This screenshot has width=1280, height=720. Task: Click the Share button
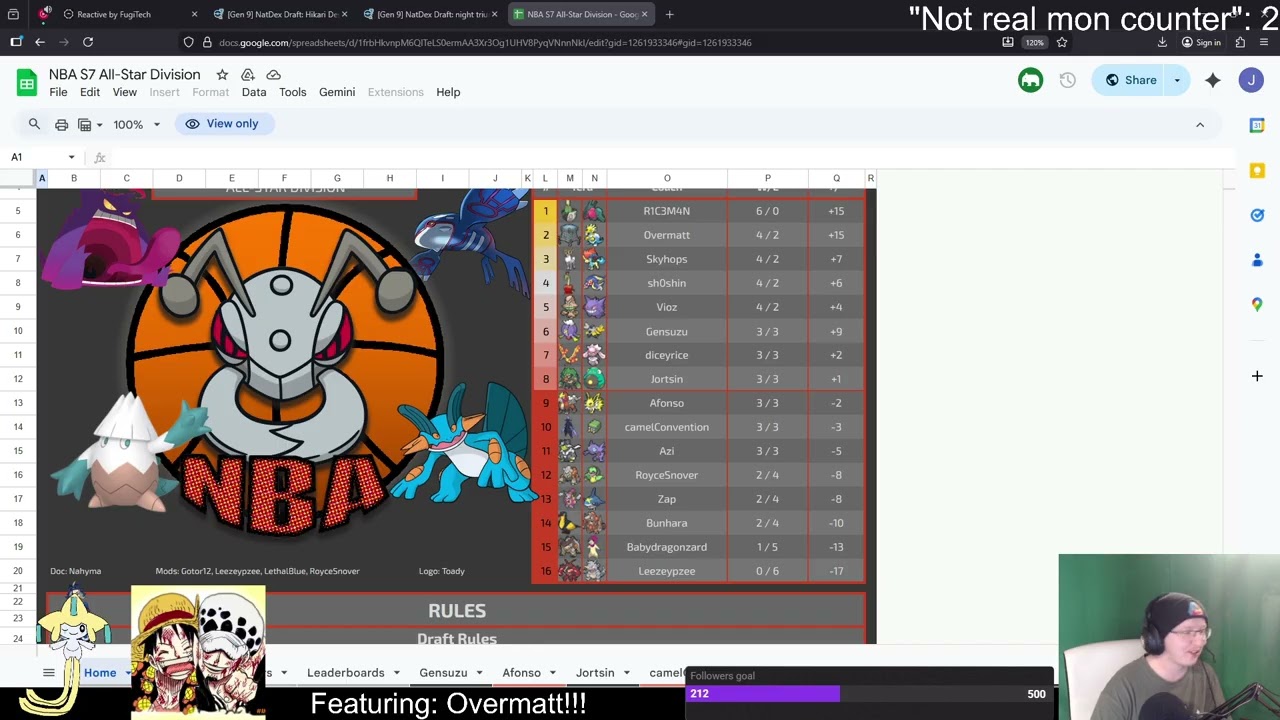coord(1131,80)
